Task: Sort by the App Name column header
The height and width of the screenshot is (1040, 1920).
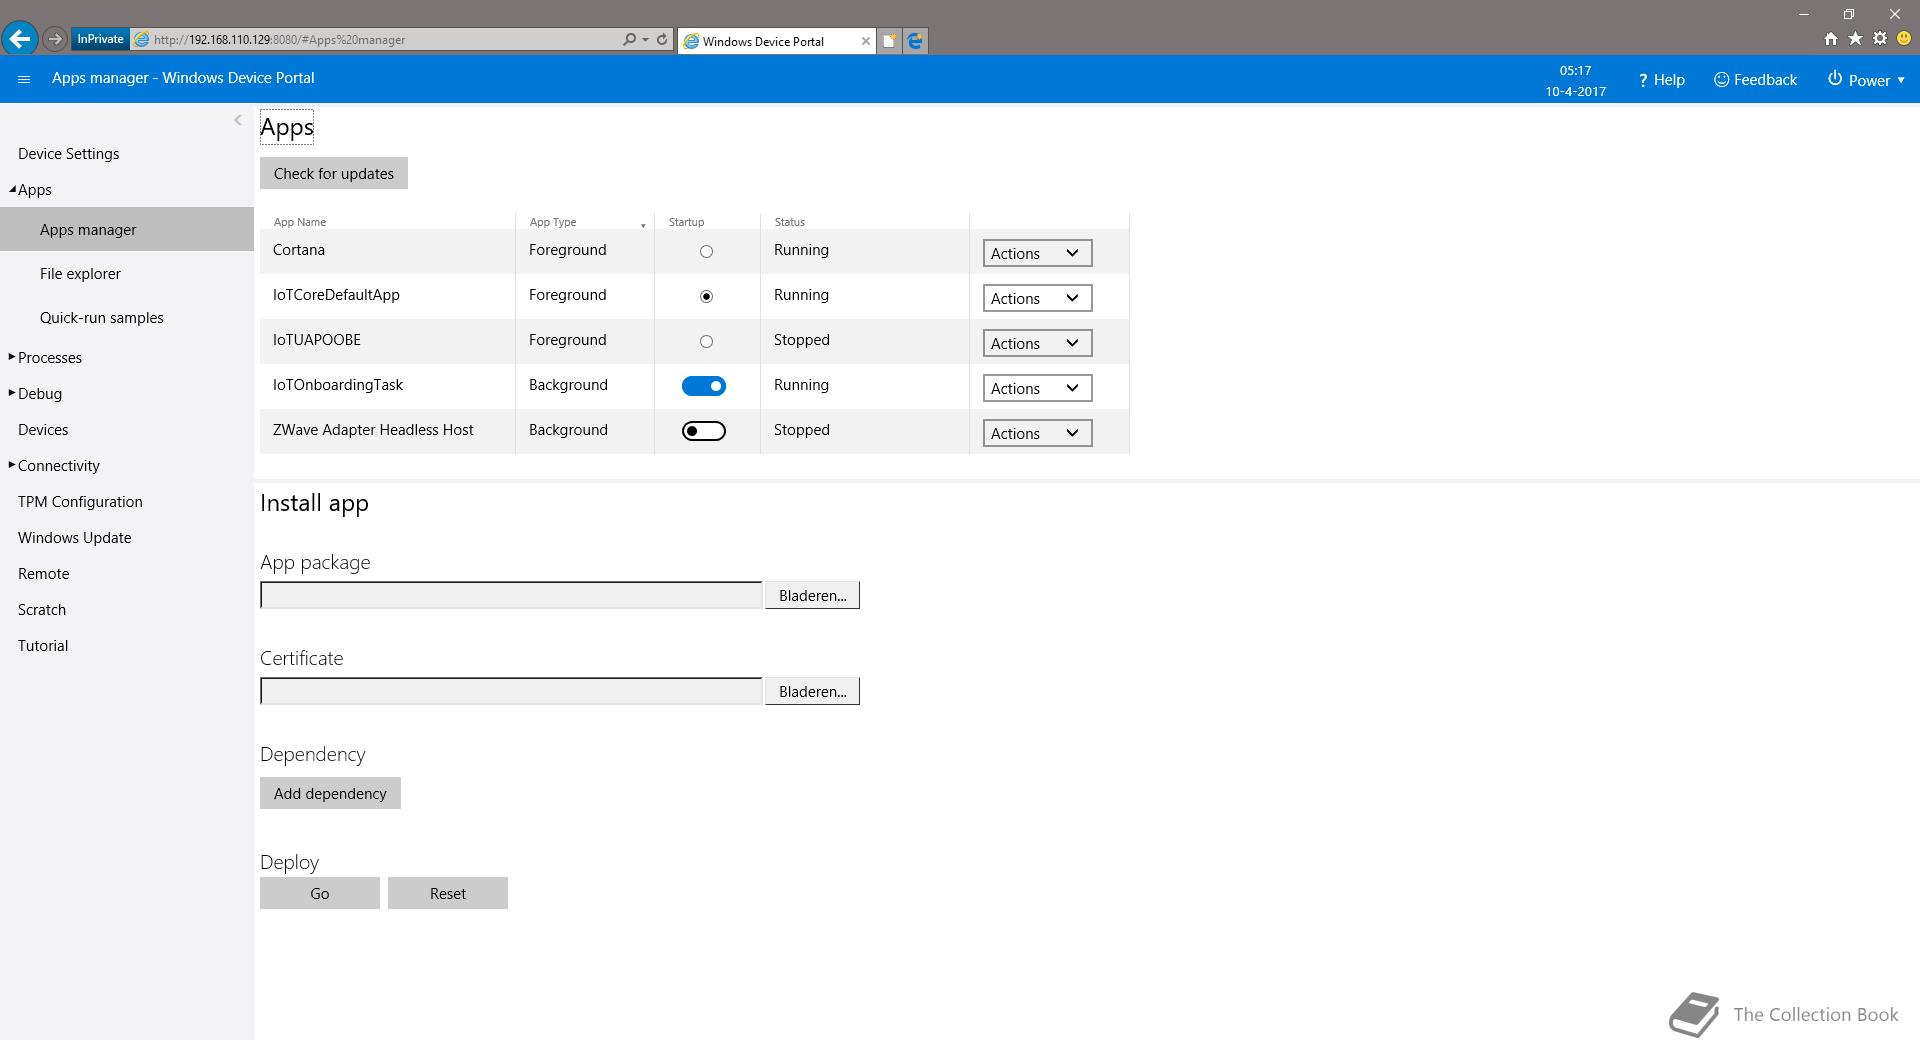Action: coord(300,222)
